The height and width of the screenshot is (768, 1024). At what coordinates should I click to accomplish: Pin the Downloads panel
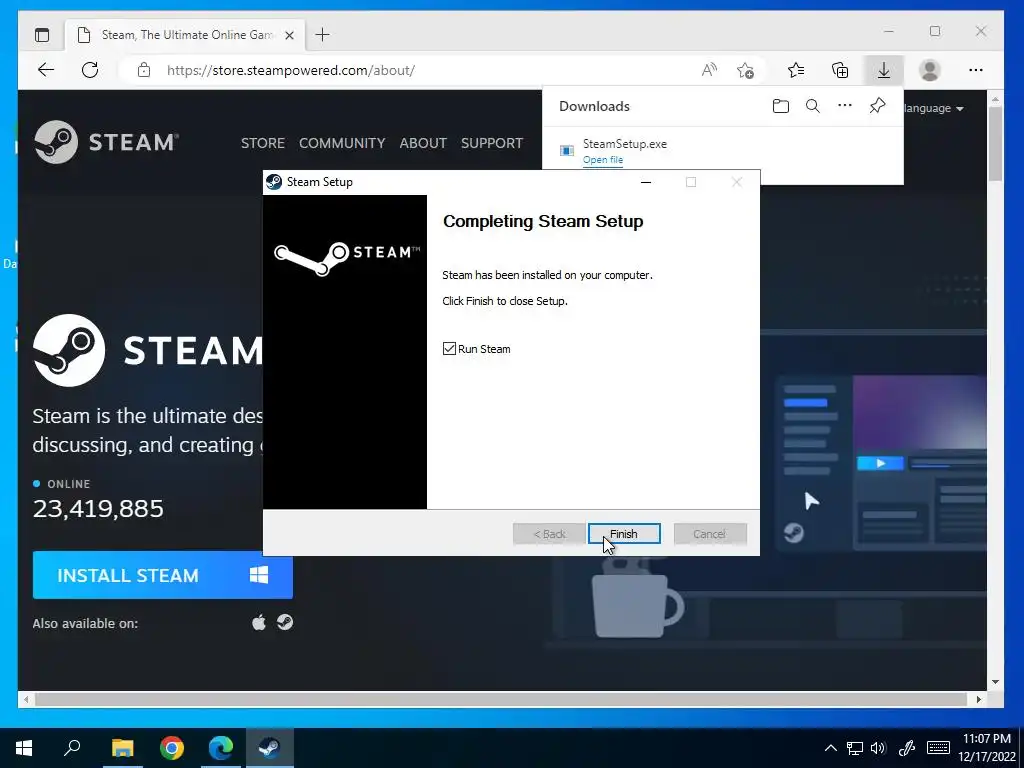[878, 106]
